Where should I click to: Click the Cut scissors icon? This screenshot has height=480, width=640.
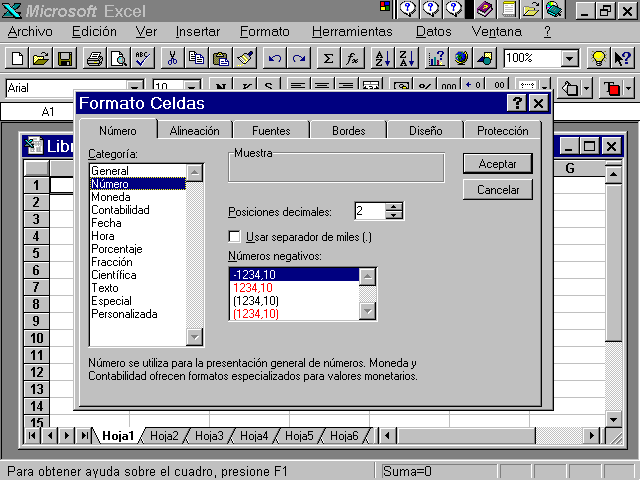[173, 58]
